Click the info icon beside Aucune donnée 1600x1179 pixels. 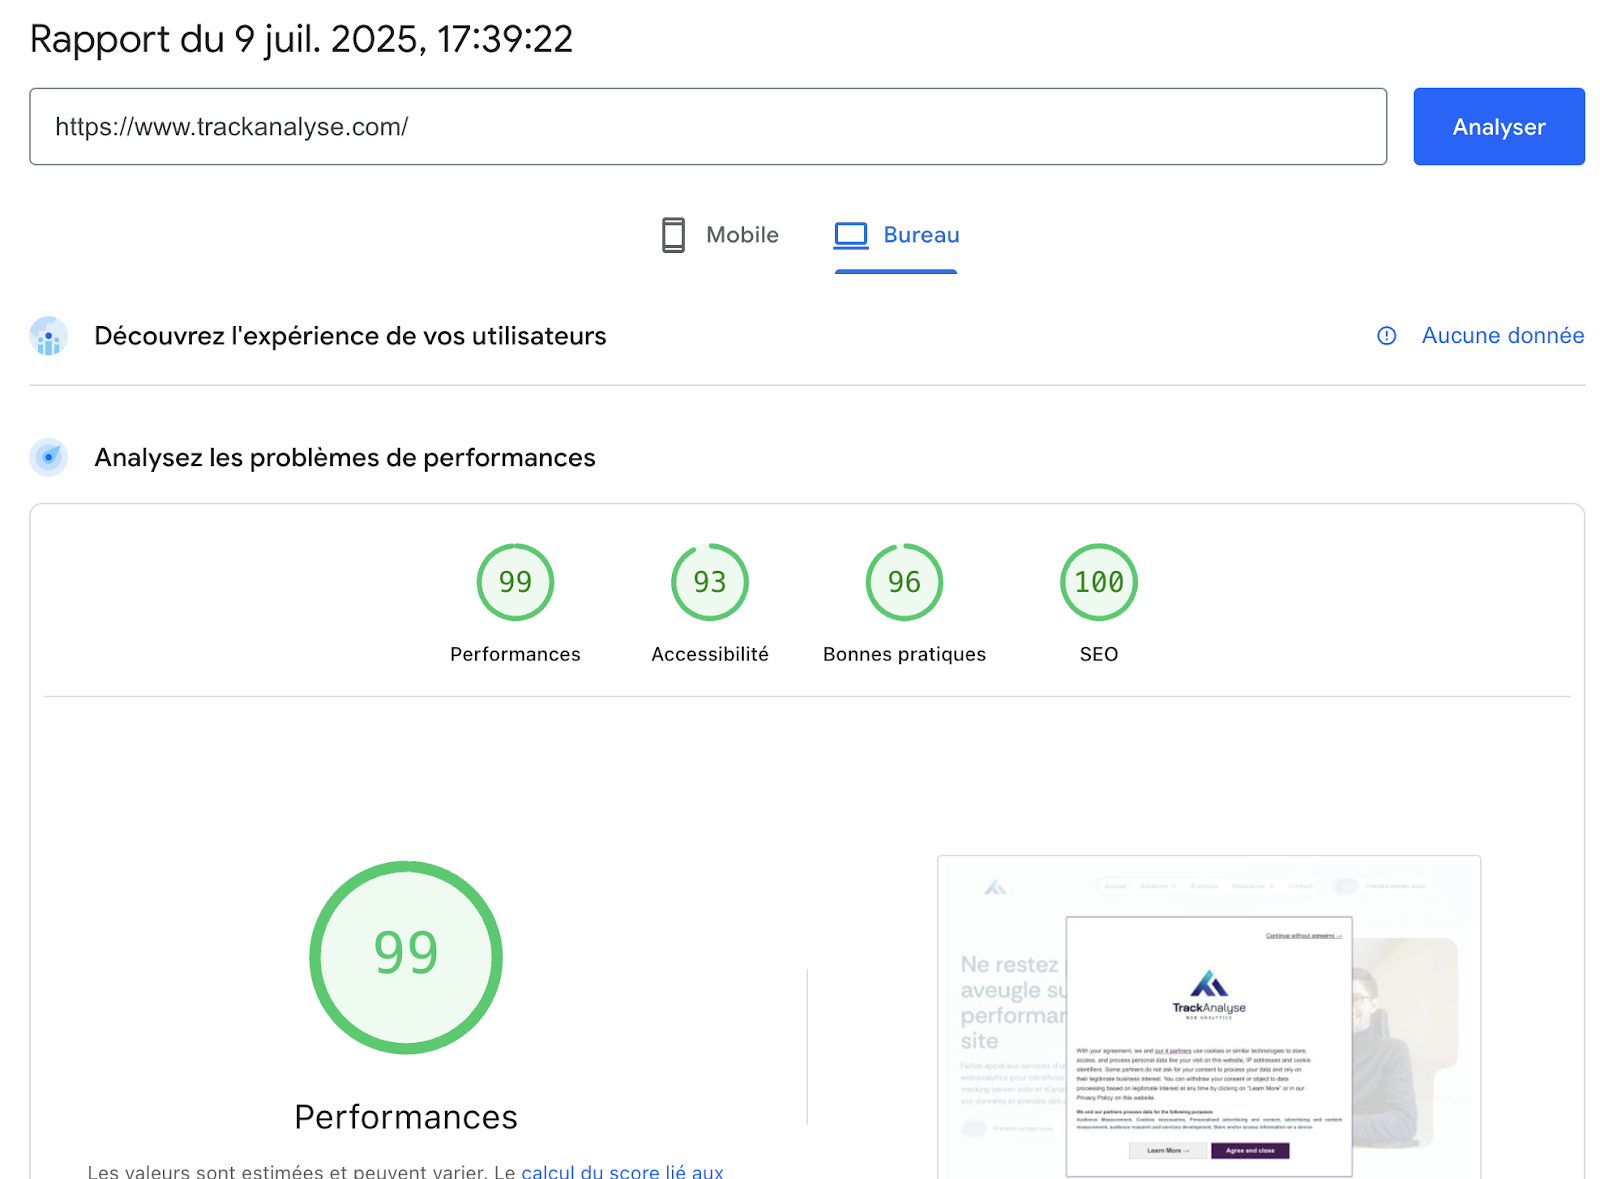point(1386,336)
